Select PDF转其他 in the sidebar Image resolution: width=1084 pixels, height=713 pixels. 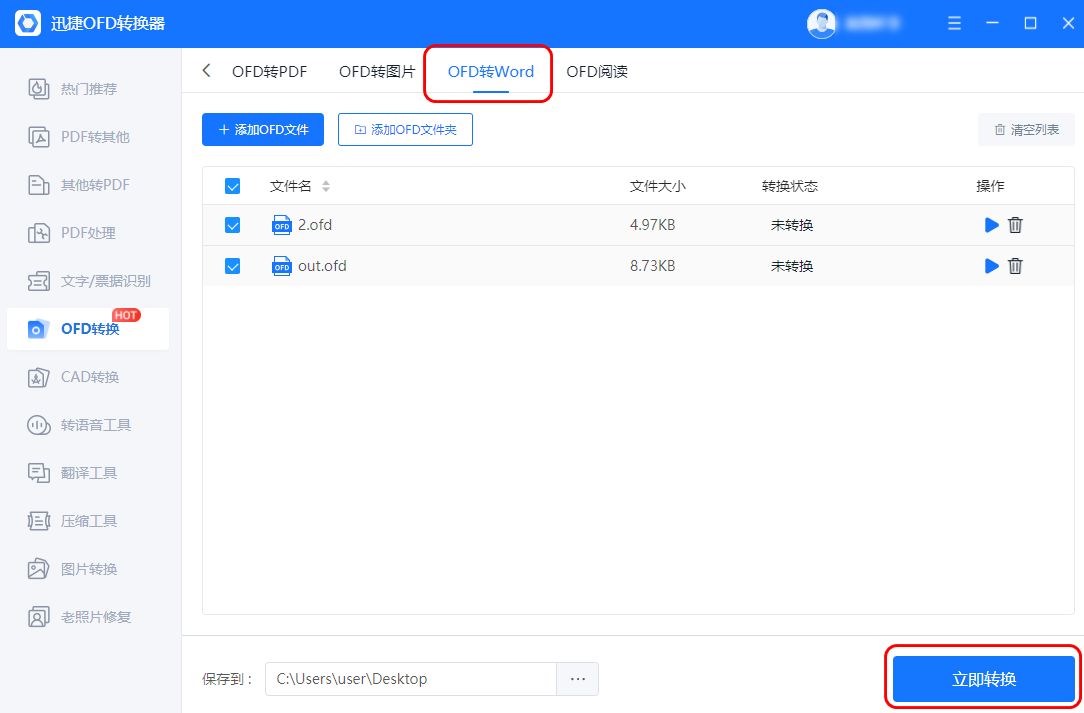pyautogui.click(x=87, y=136)
